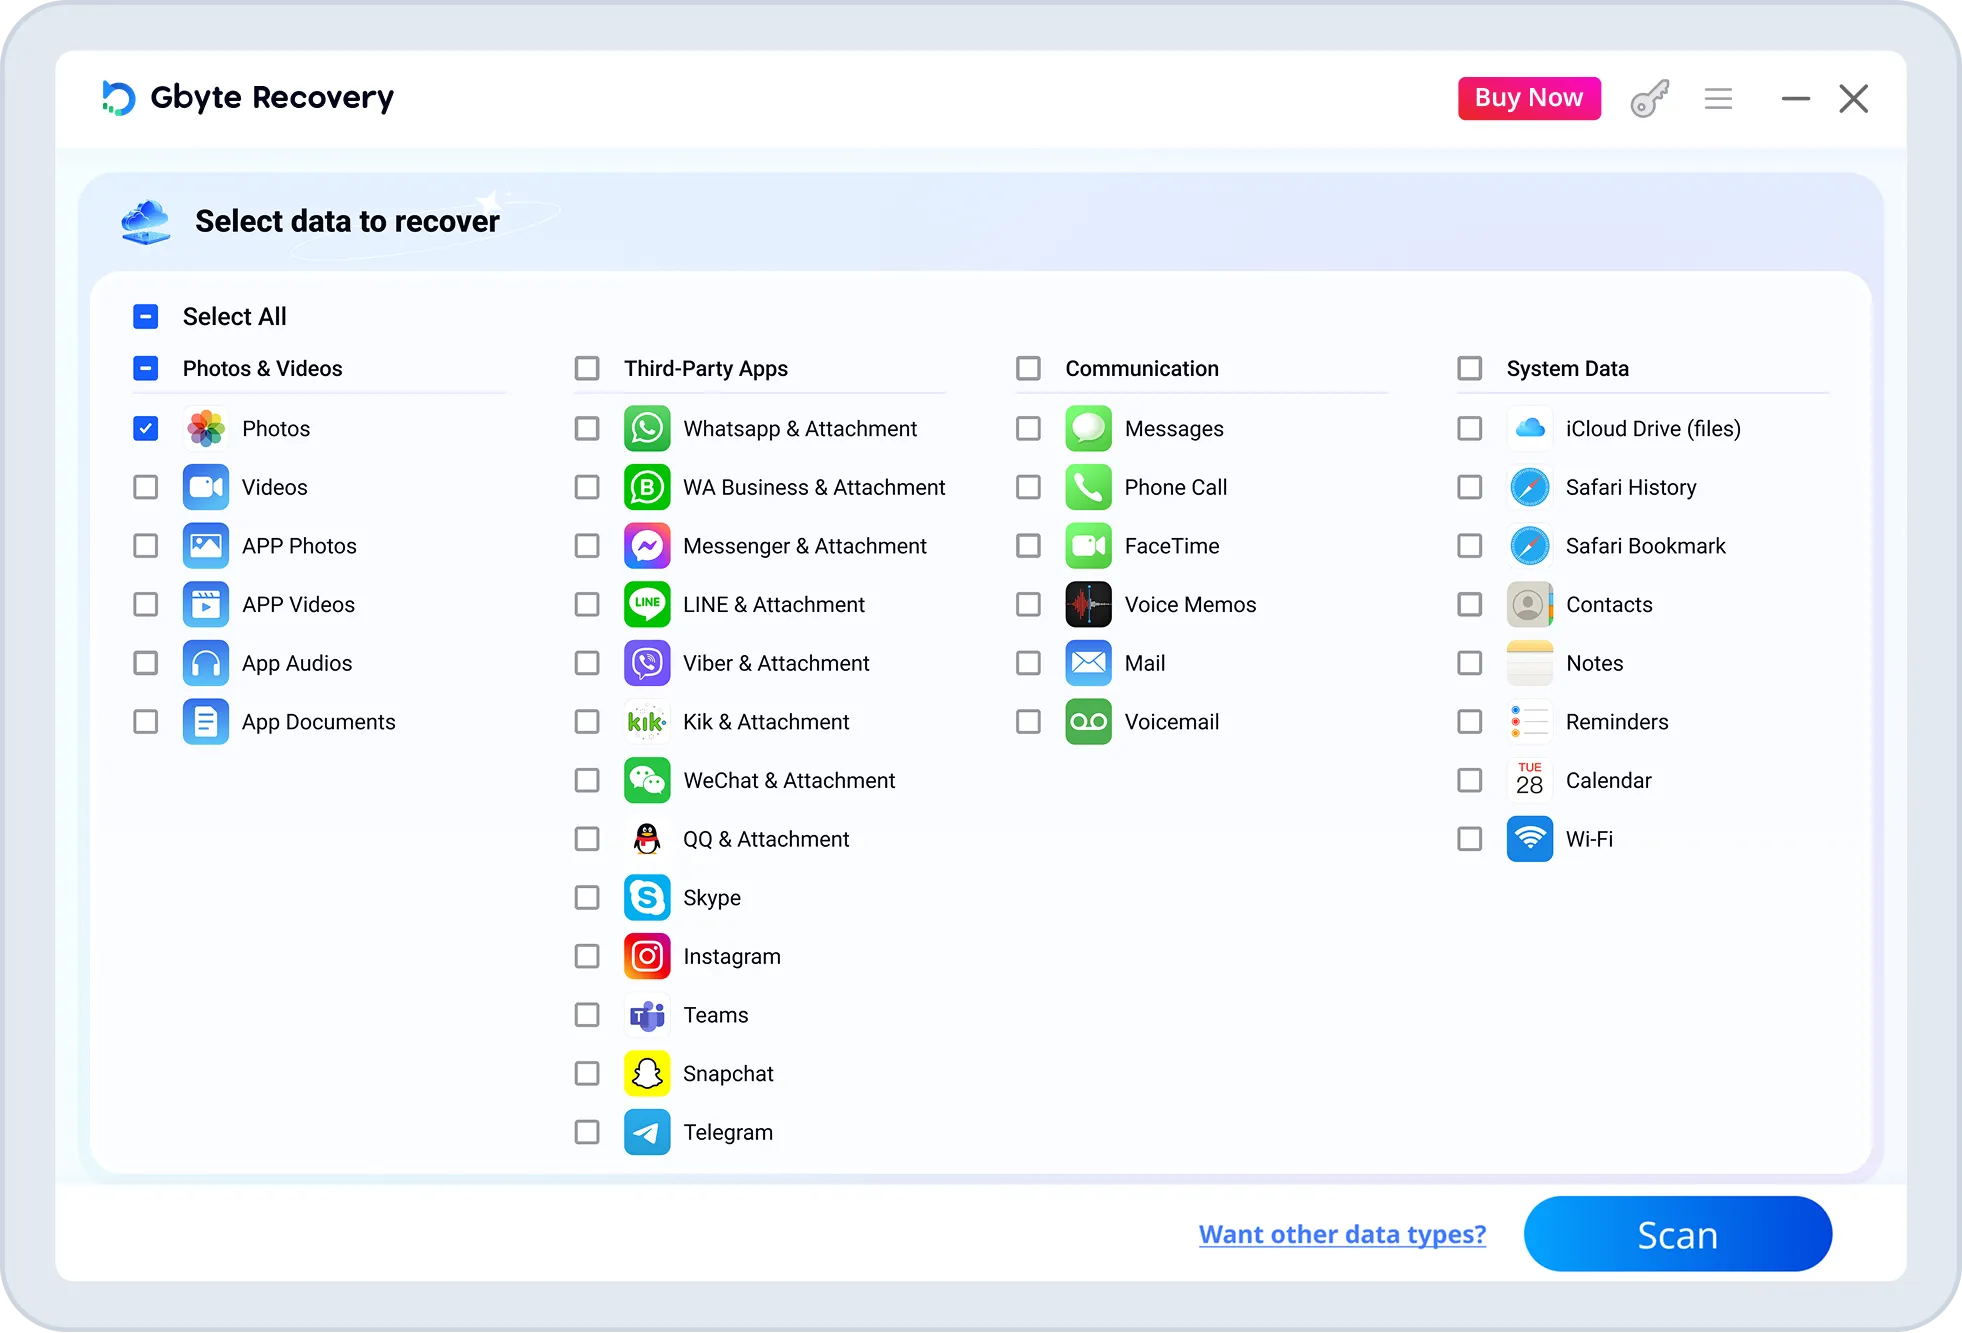Image resolution: width=1962 pixels, height=1333 pixels.
Task: Check the Third-Party Apps group checkbox
Action: 587,369
